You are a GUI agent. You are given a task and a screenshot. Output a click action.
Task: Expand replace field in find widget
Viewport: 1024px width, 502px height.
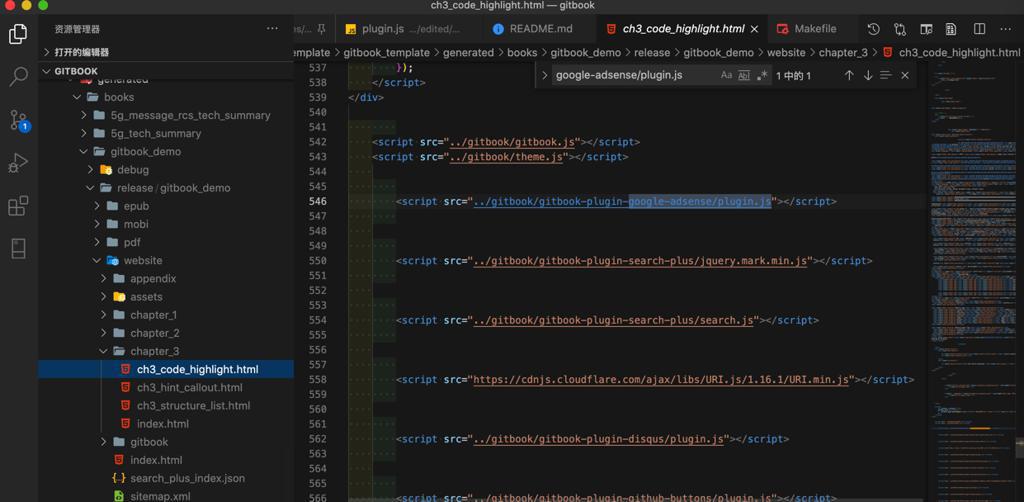click(545, 75)
